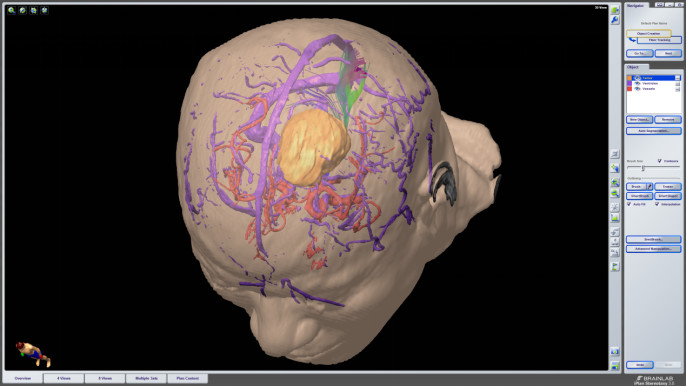Open properties button for Vessels object
687x387 pixels.
pyautogui.click(x=678, y=89)
